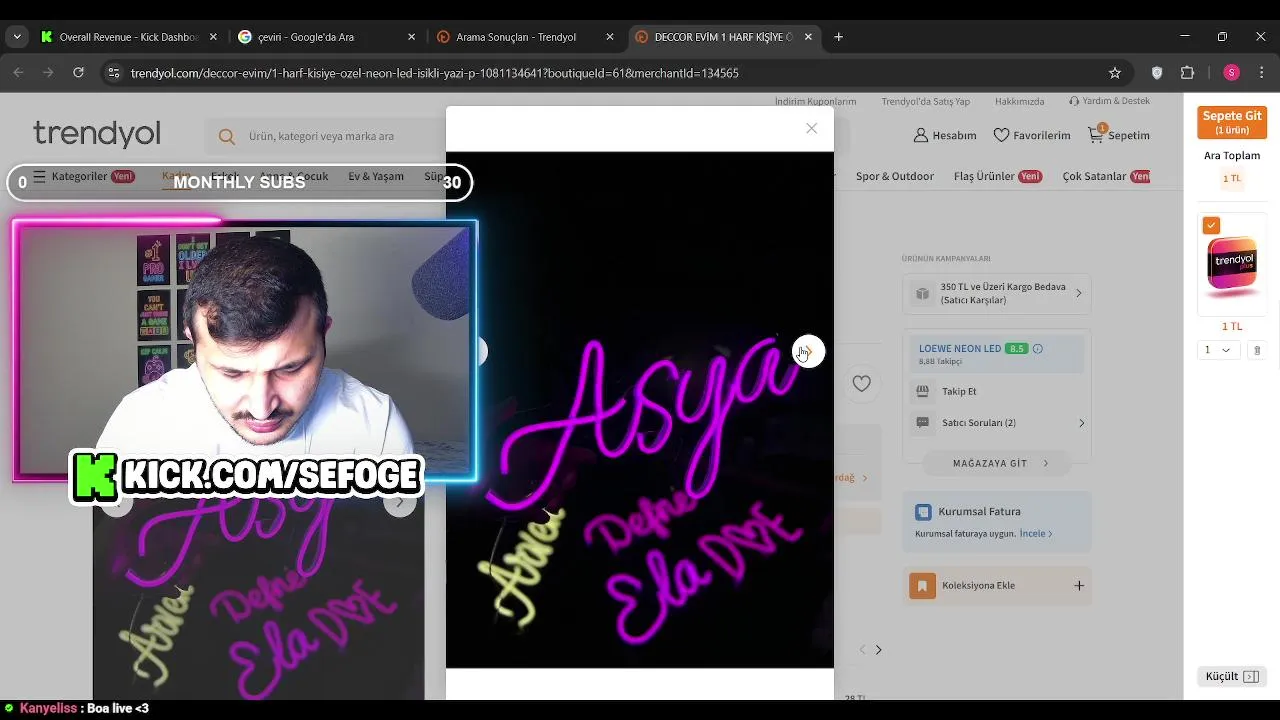This screenshot has width=1280, height=720.
Task: Open İncele corporate invoice link
Action: tap(1035, 534)
